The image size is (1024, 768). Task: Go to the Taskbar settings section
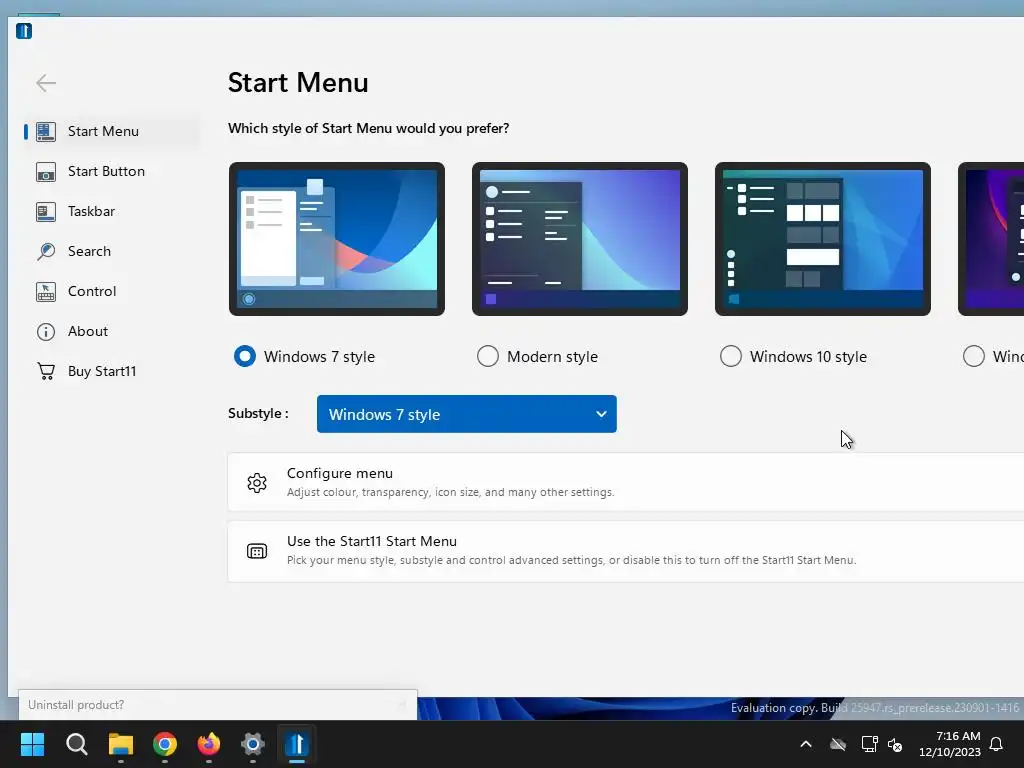[111, 212]
